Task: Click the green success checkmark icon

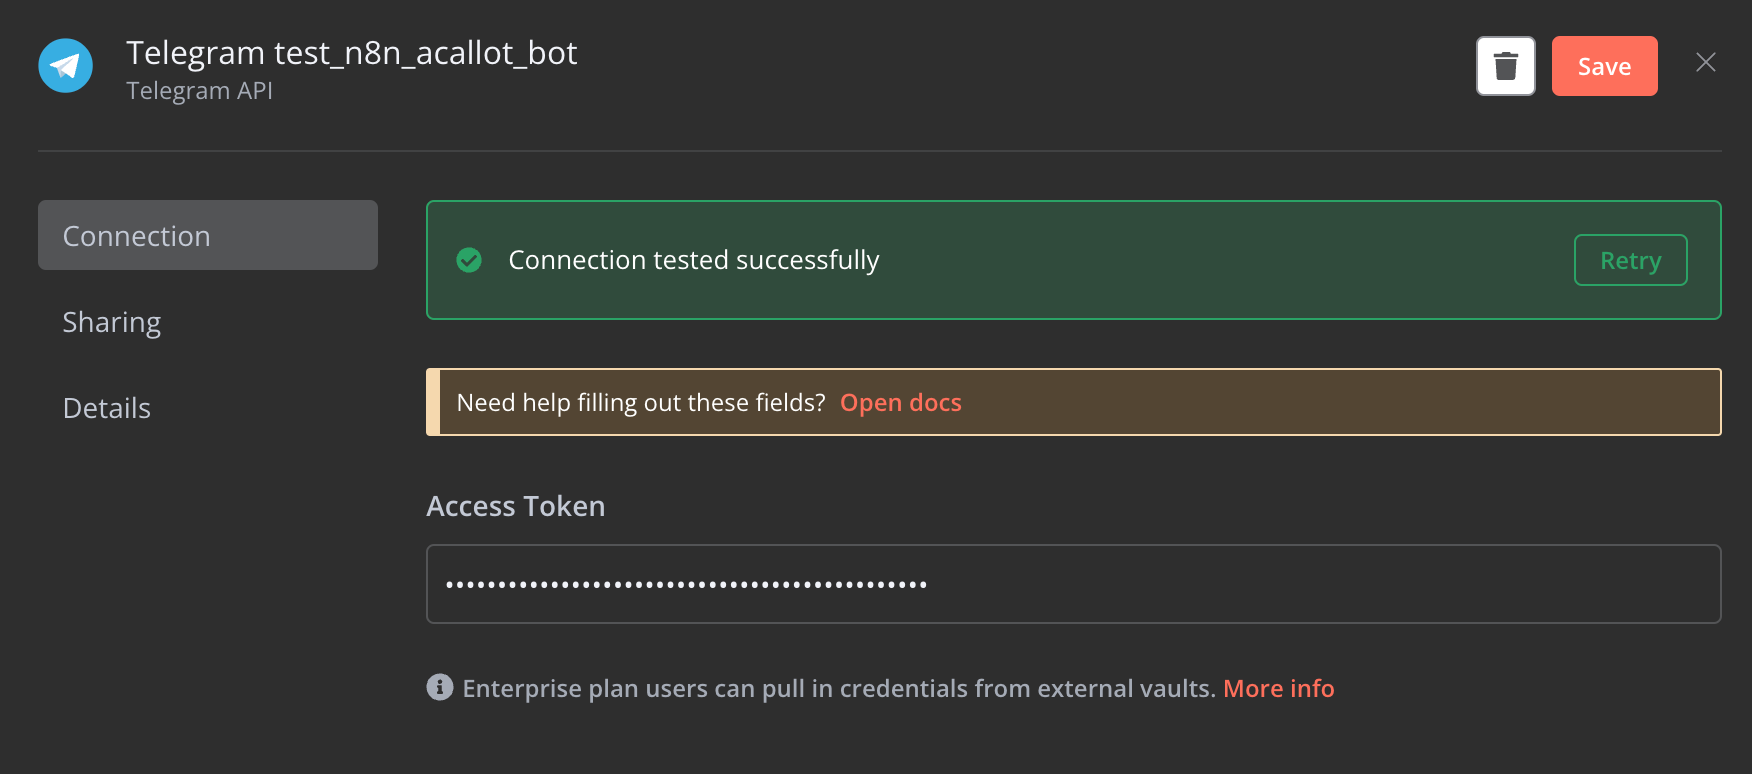Action: pos(469,260)
